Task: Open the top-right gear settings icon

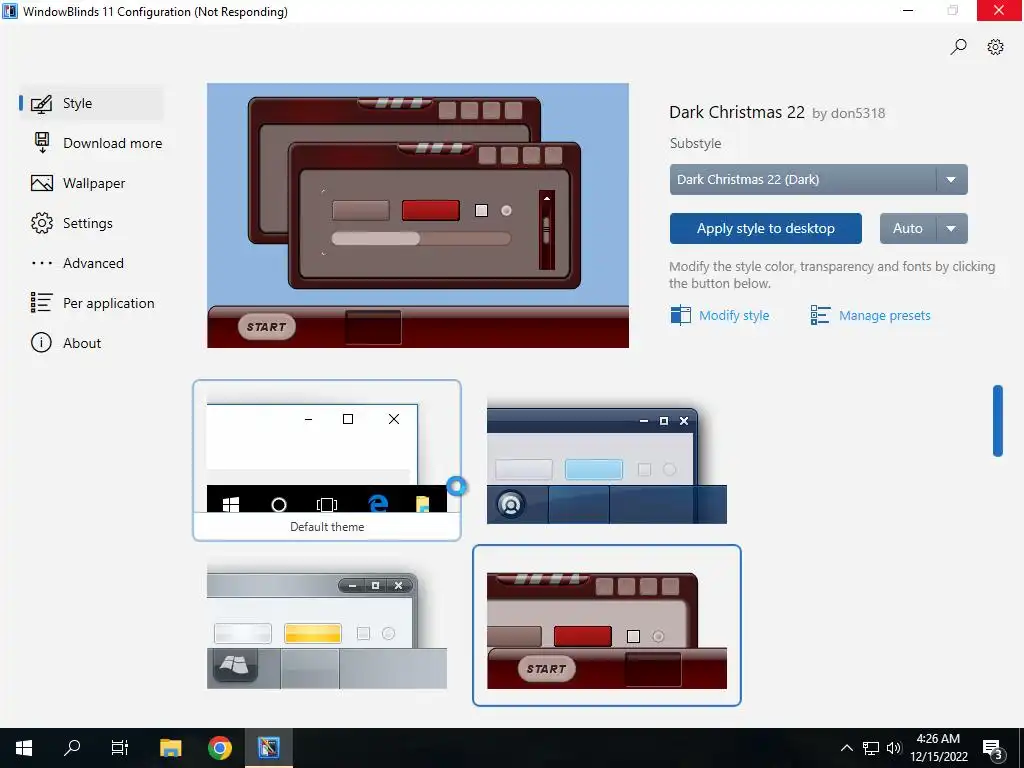Action: click(x=995, y=47)
